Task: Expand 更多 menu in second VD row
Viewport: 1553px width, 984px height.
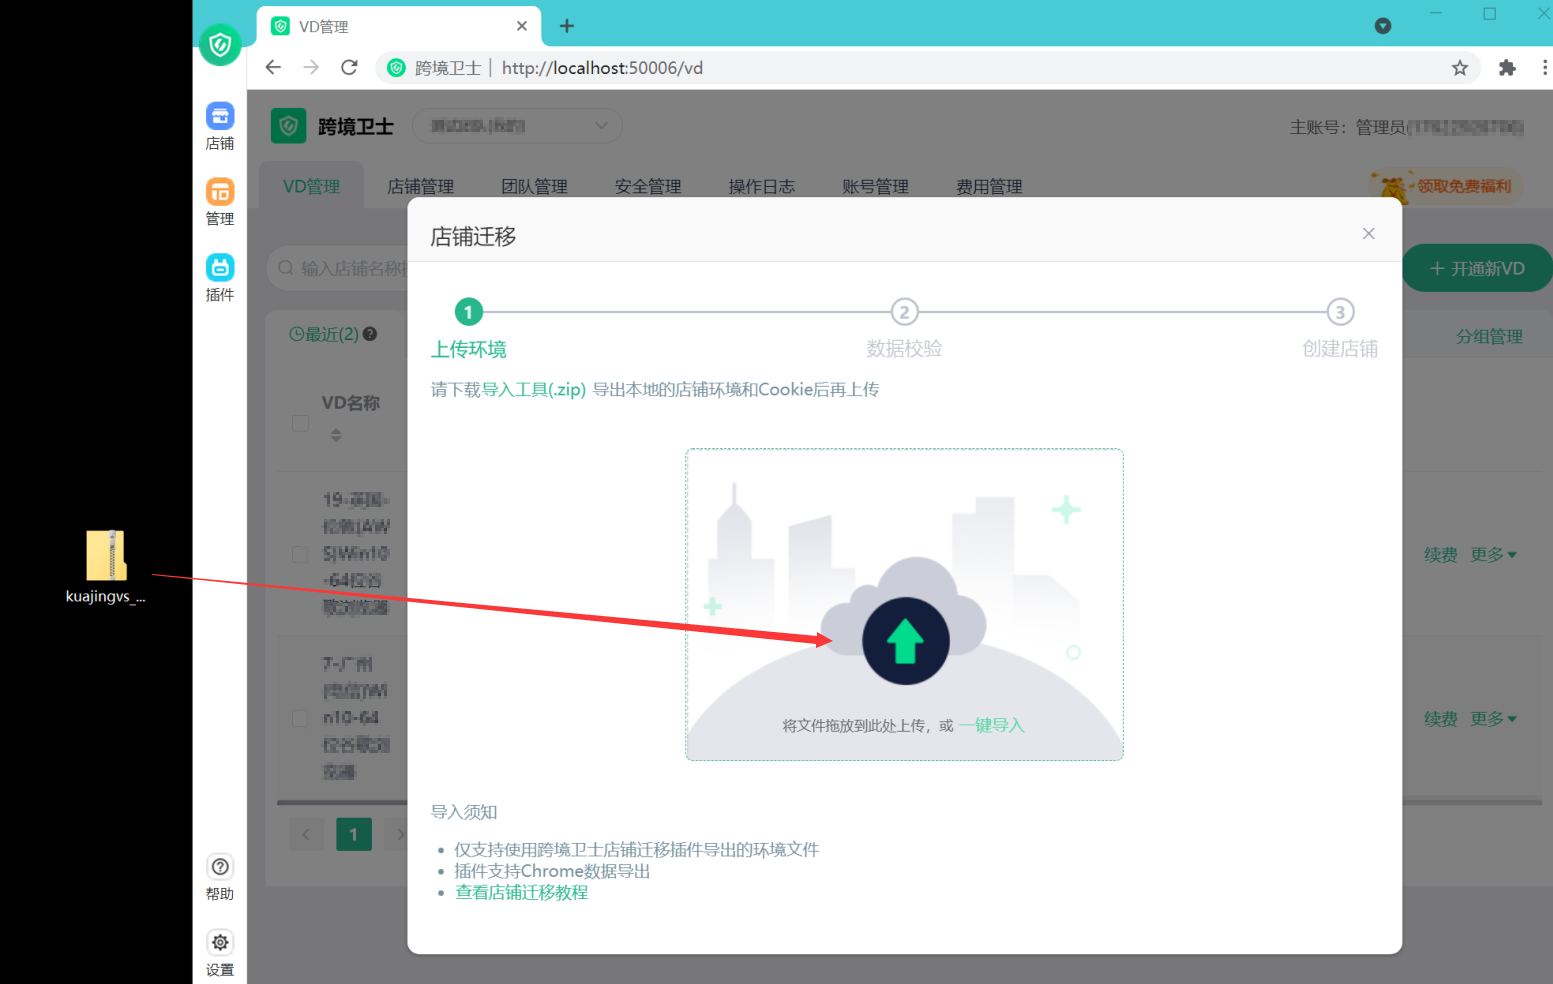Action: (1494, 719)
